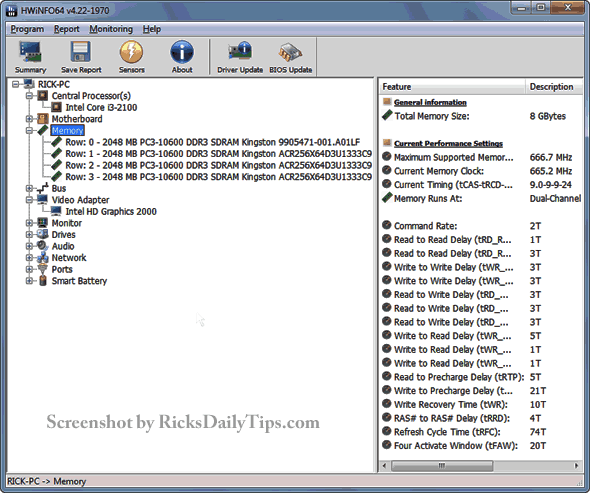Collapse the Video Adapter branch

coord(29,199)
